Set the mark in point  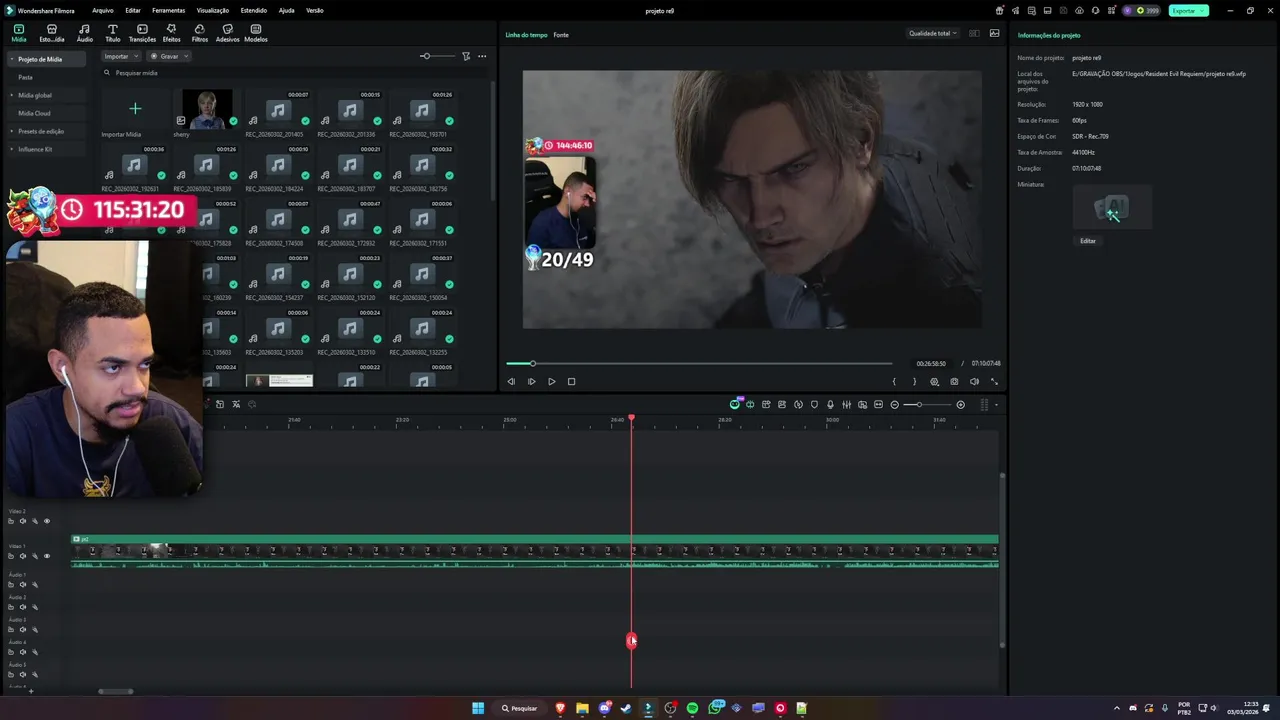894,381
